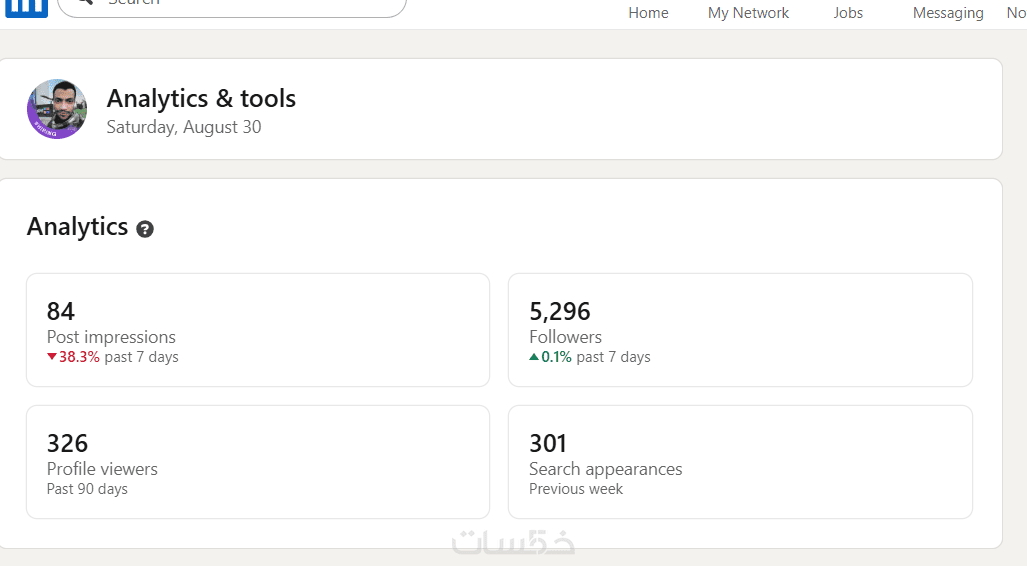Viewport: 1027px width, 566px height.
Task: Click the 0.1% followers change
Action: pos(556,357)
